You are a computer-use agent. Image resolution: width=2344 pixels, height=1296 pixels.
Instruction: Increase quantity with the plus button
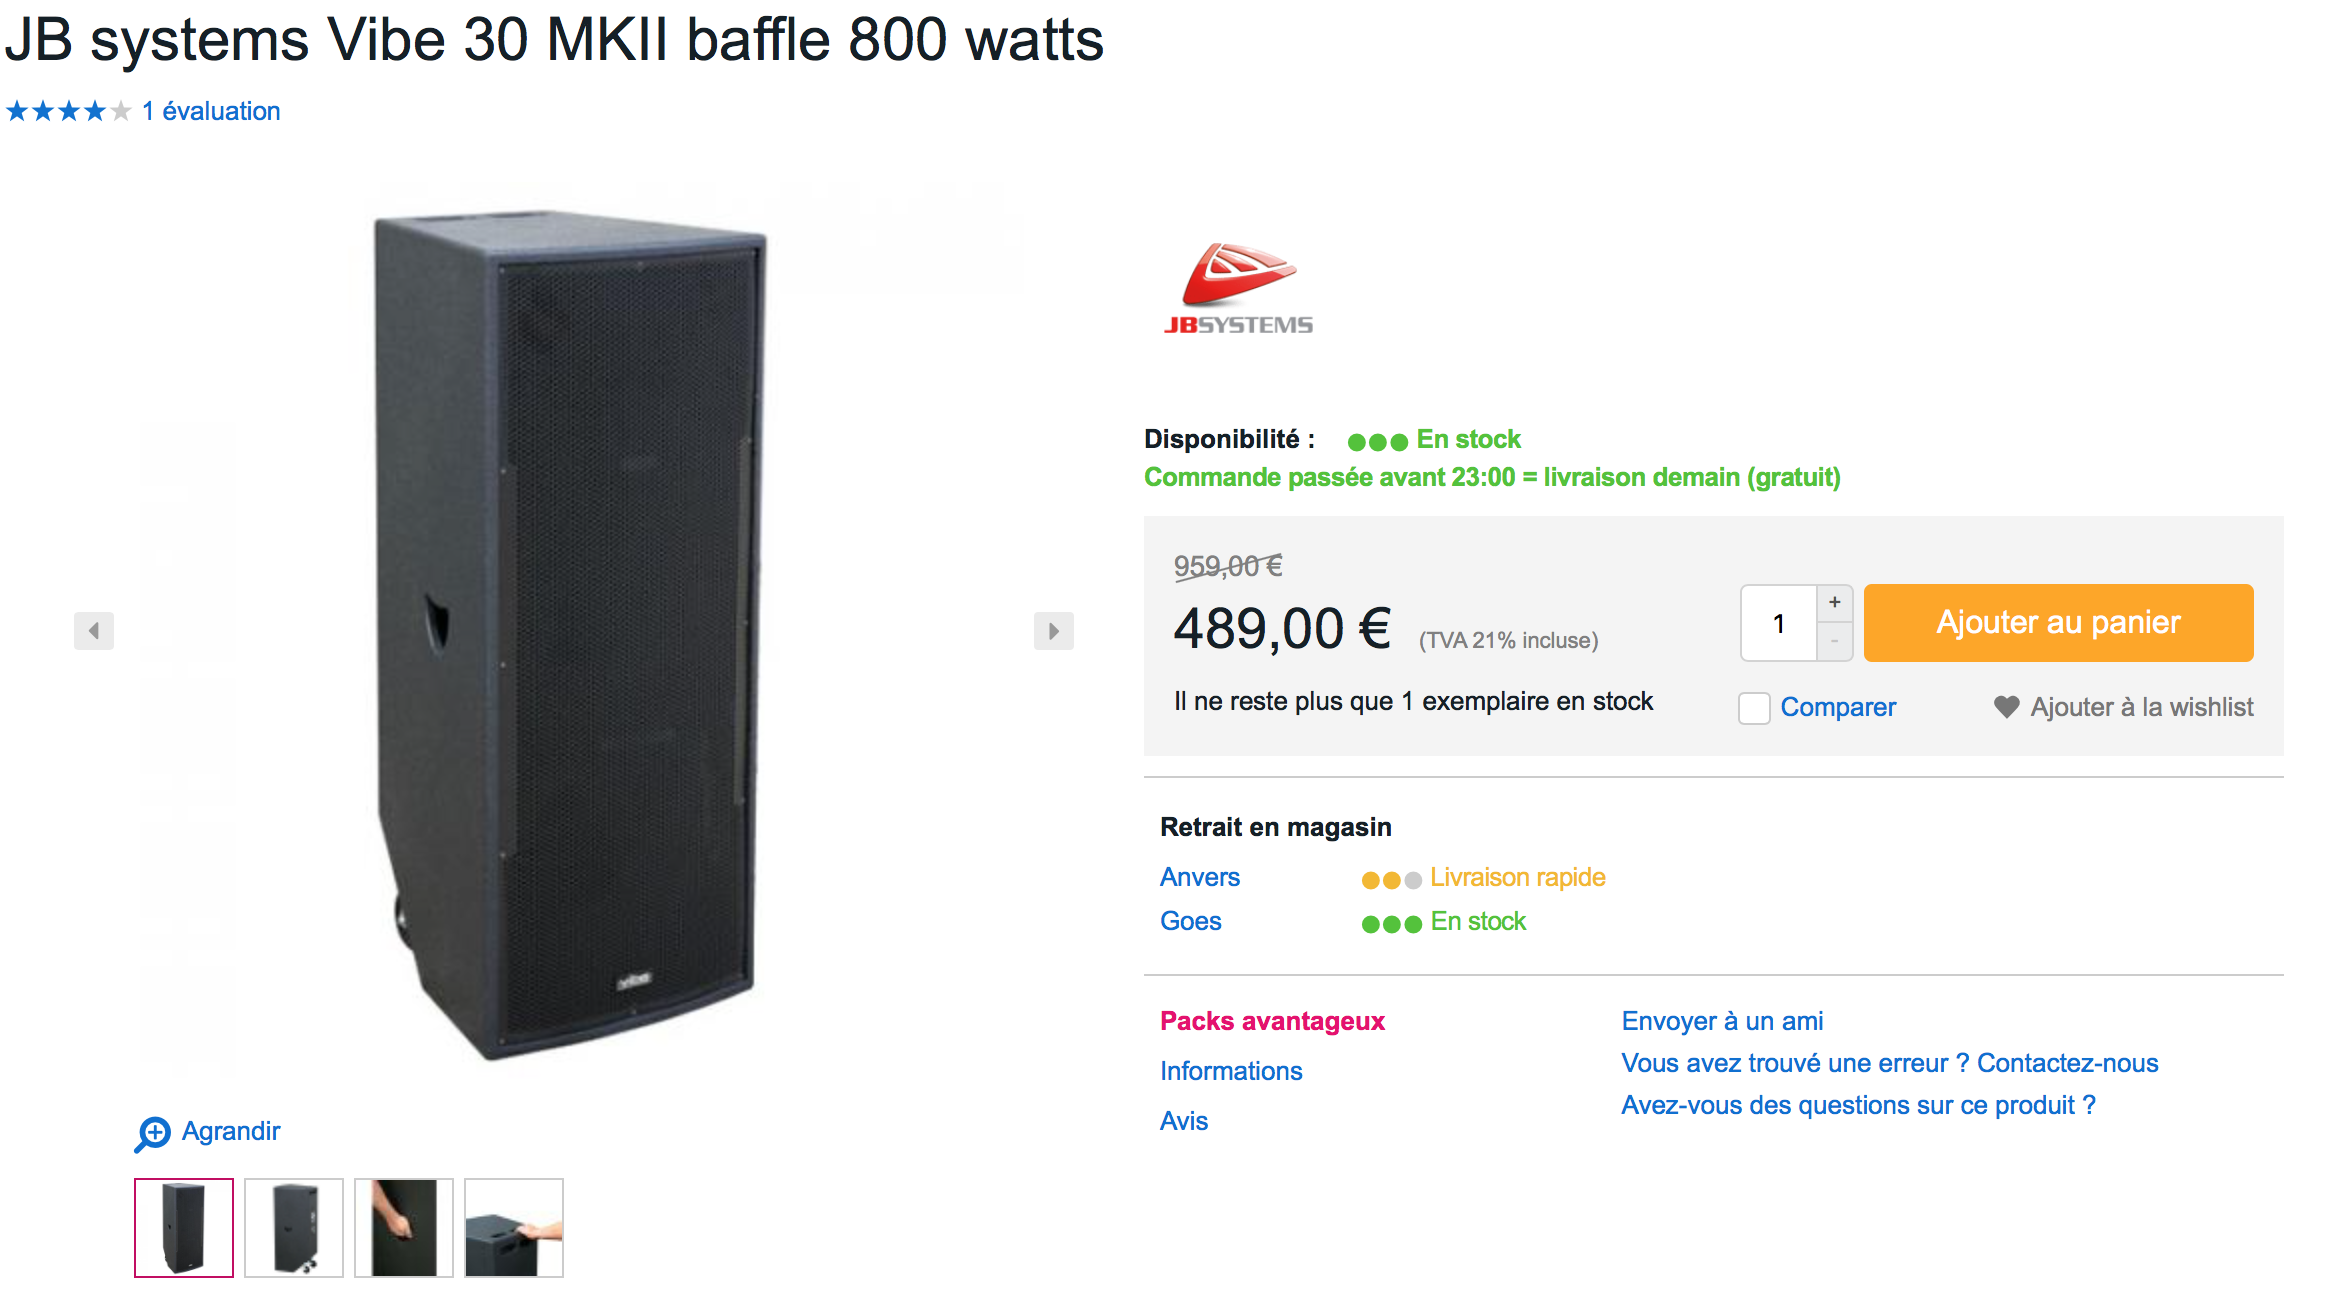(x=1834, y=602)
